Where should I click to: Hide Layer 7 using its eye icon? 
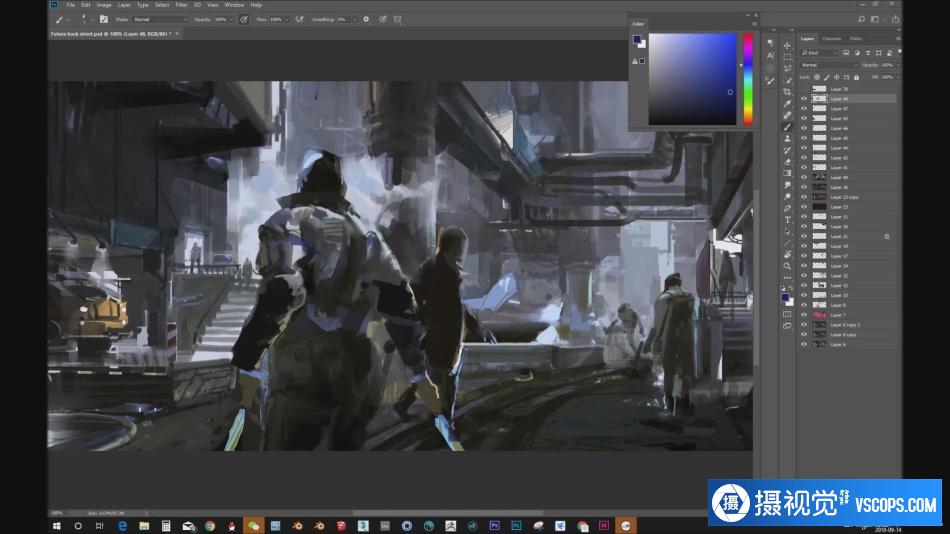pos(804,315)
